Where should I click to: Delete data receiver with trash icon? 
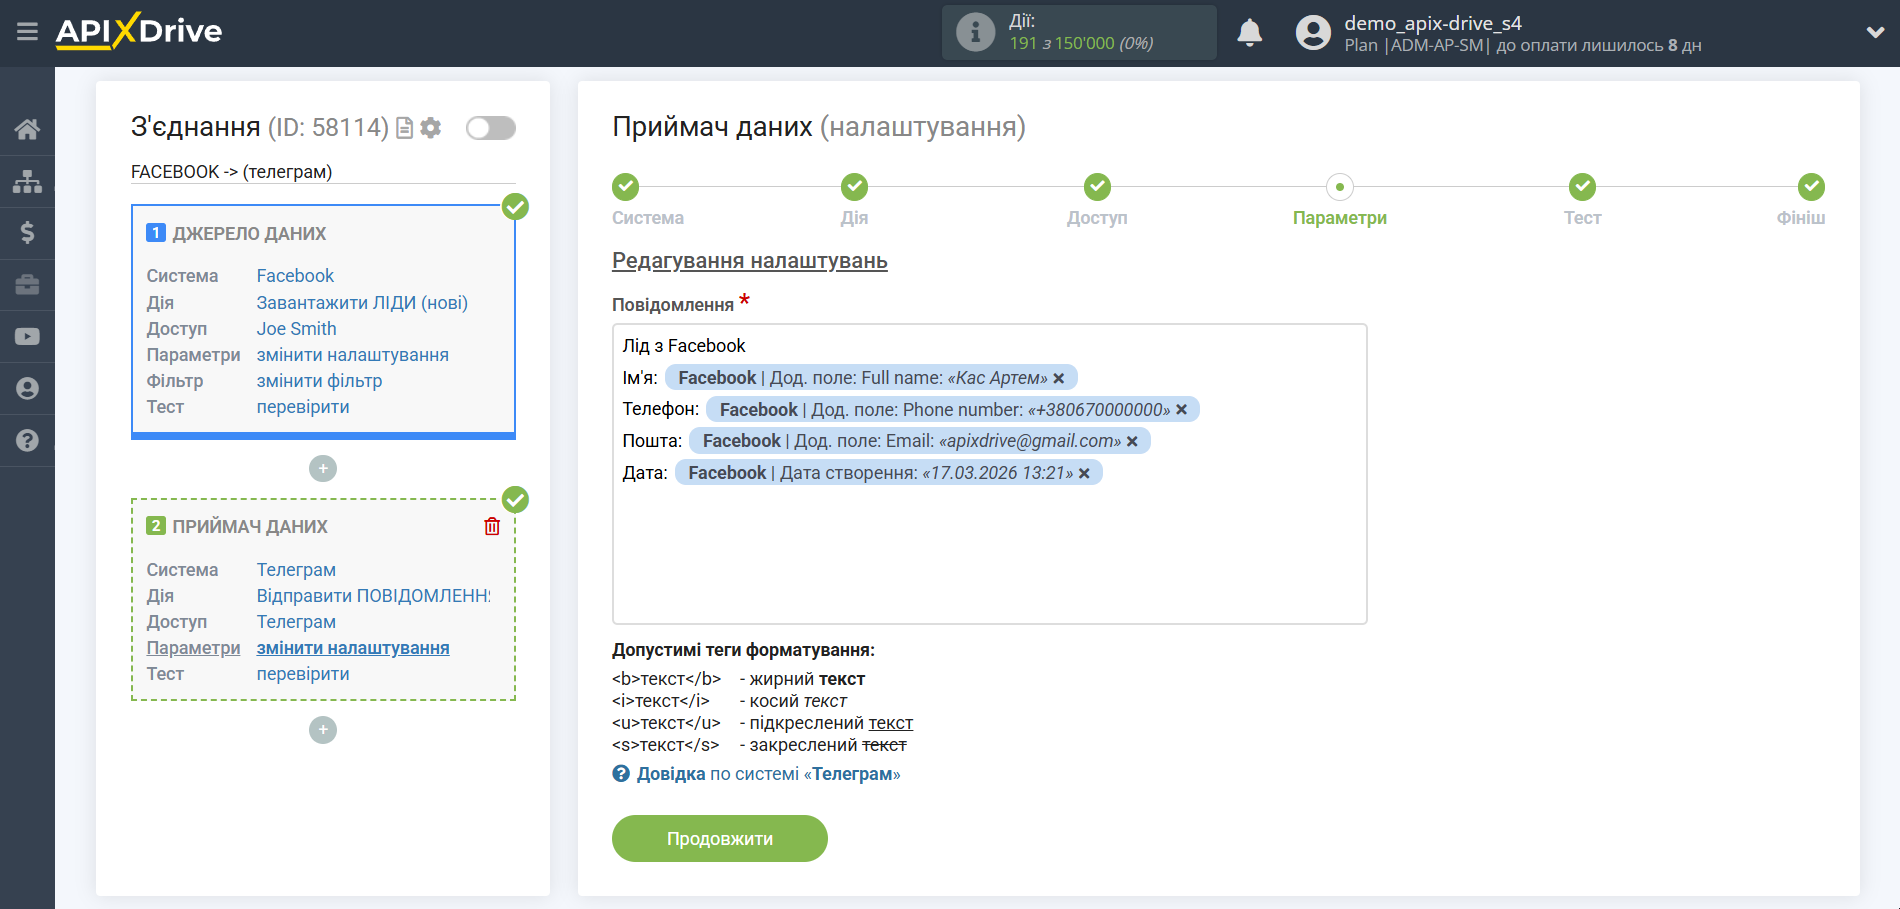(x=492, y=526)
